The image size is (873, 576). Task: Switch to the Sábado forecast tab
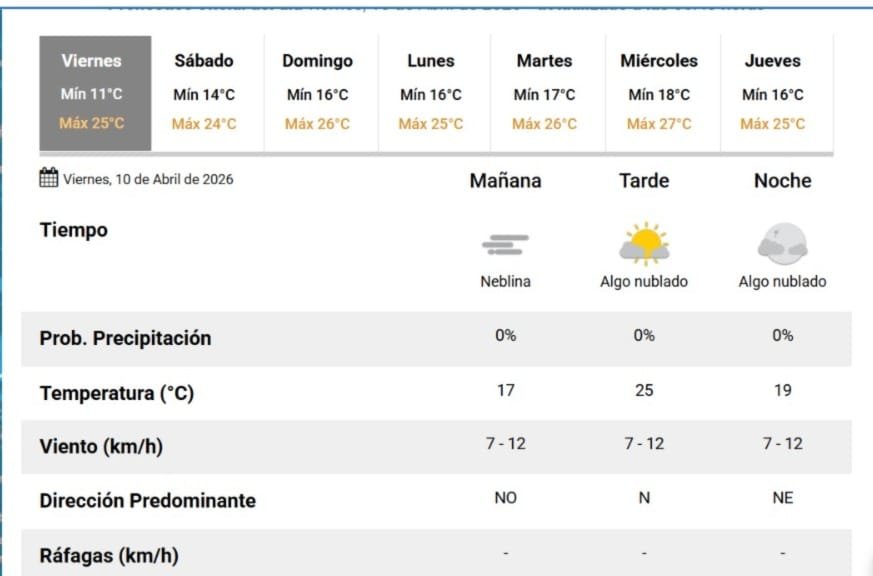pos(207,93)
